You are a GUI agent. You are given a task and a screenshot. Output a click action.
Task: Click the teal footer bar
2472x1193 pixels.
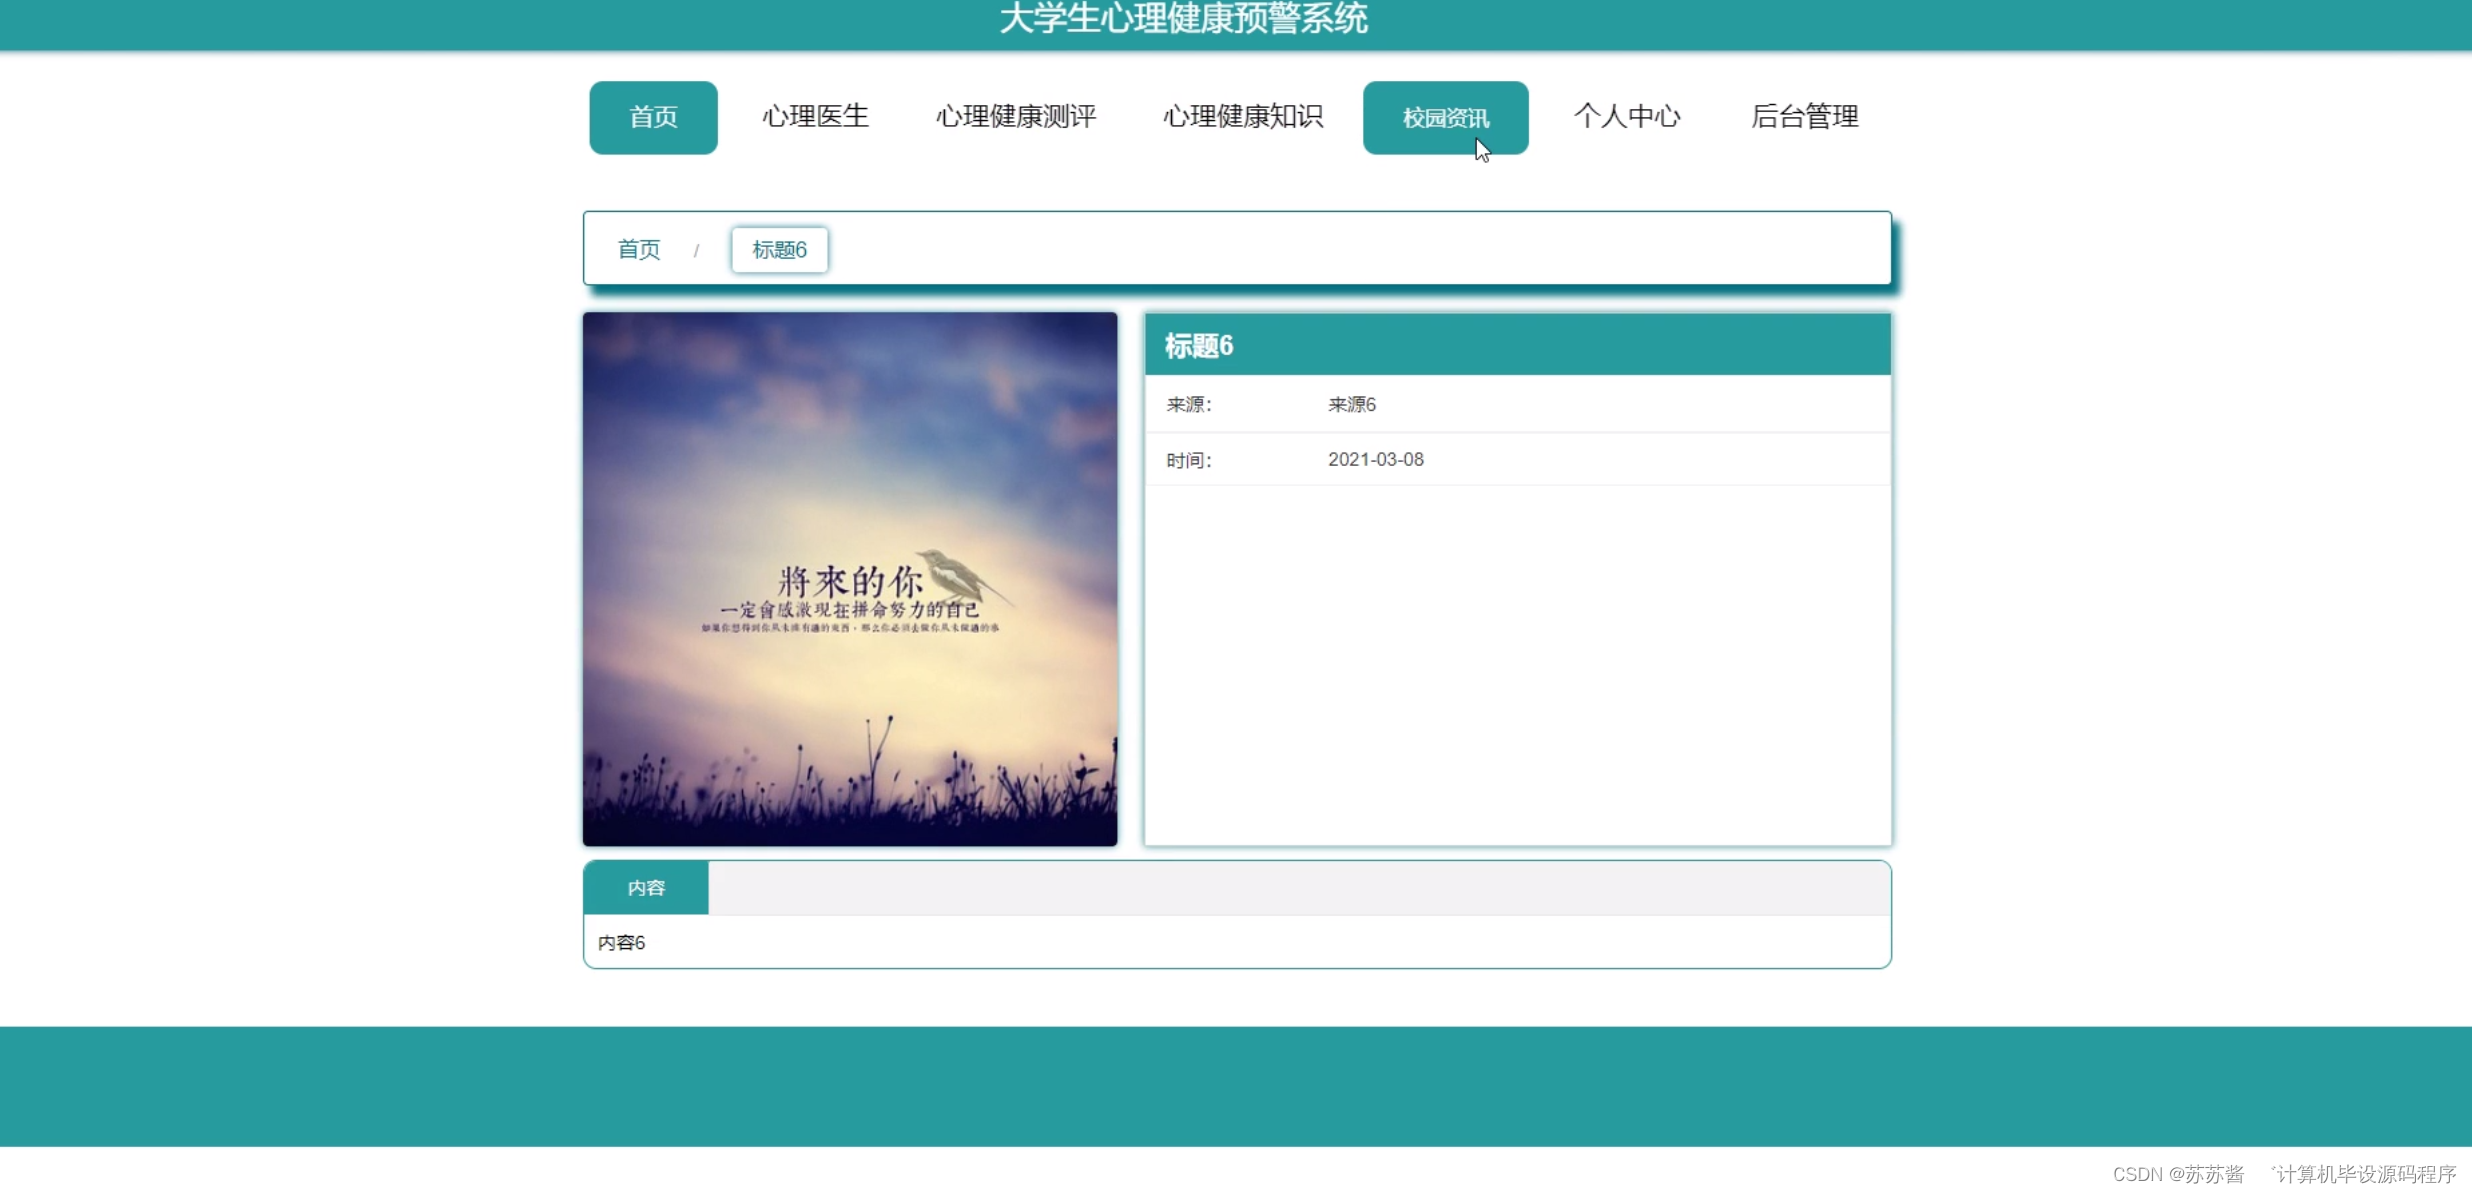point(1236,1085)
